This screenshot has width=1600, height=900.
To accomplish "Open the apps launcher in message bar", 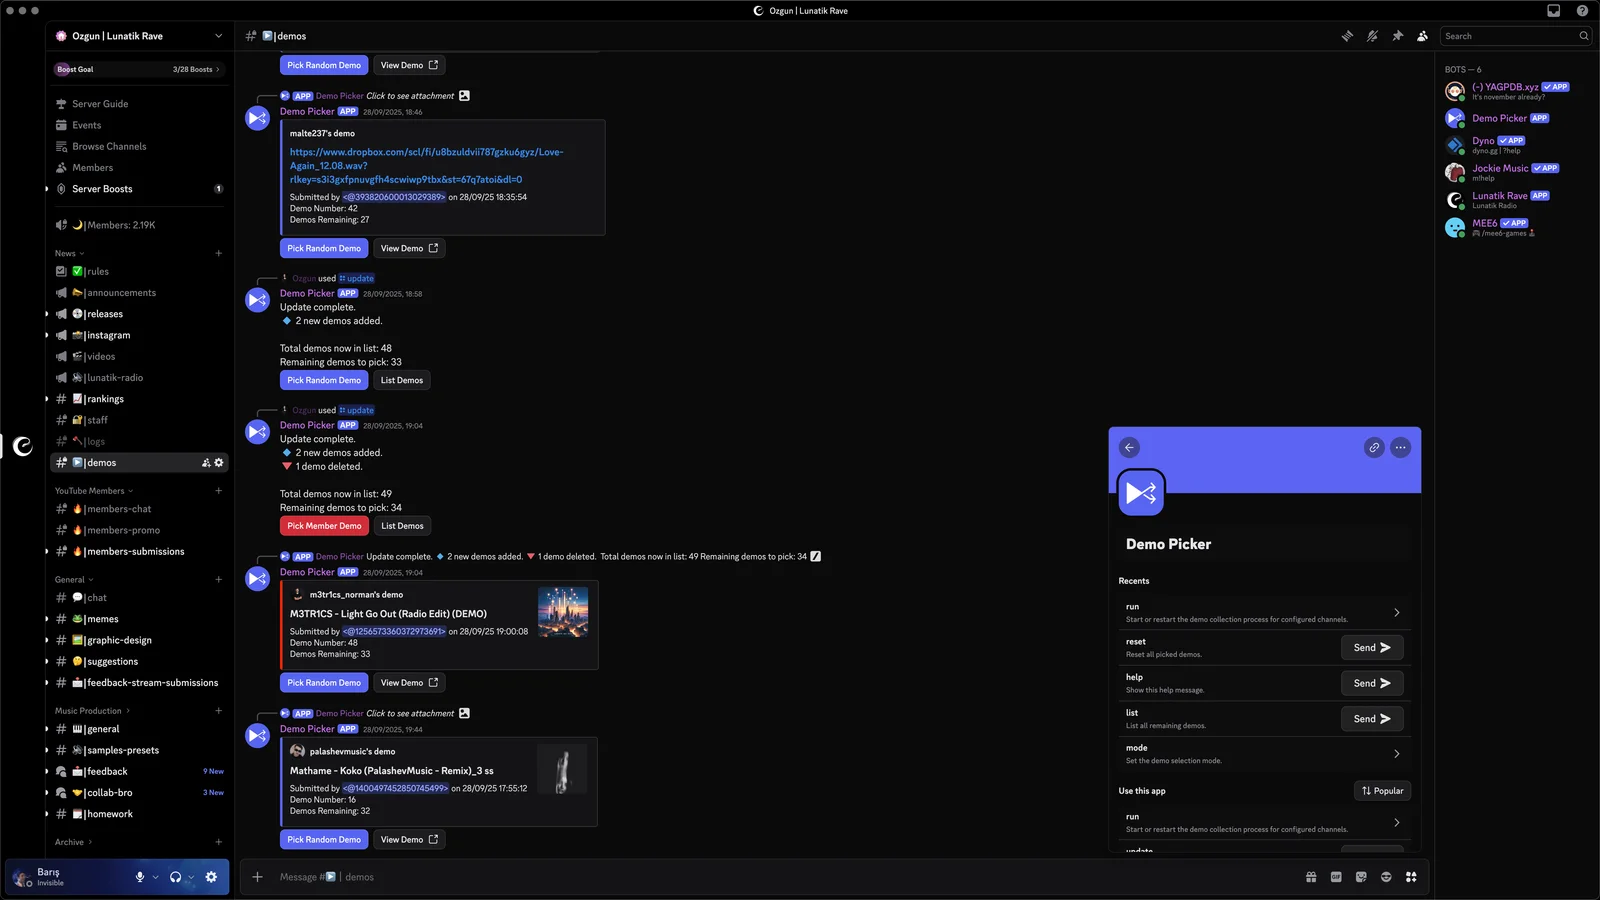I will 1411,877.
